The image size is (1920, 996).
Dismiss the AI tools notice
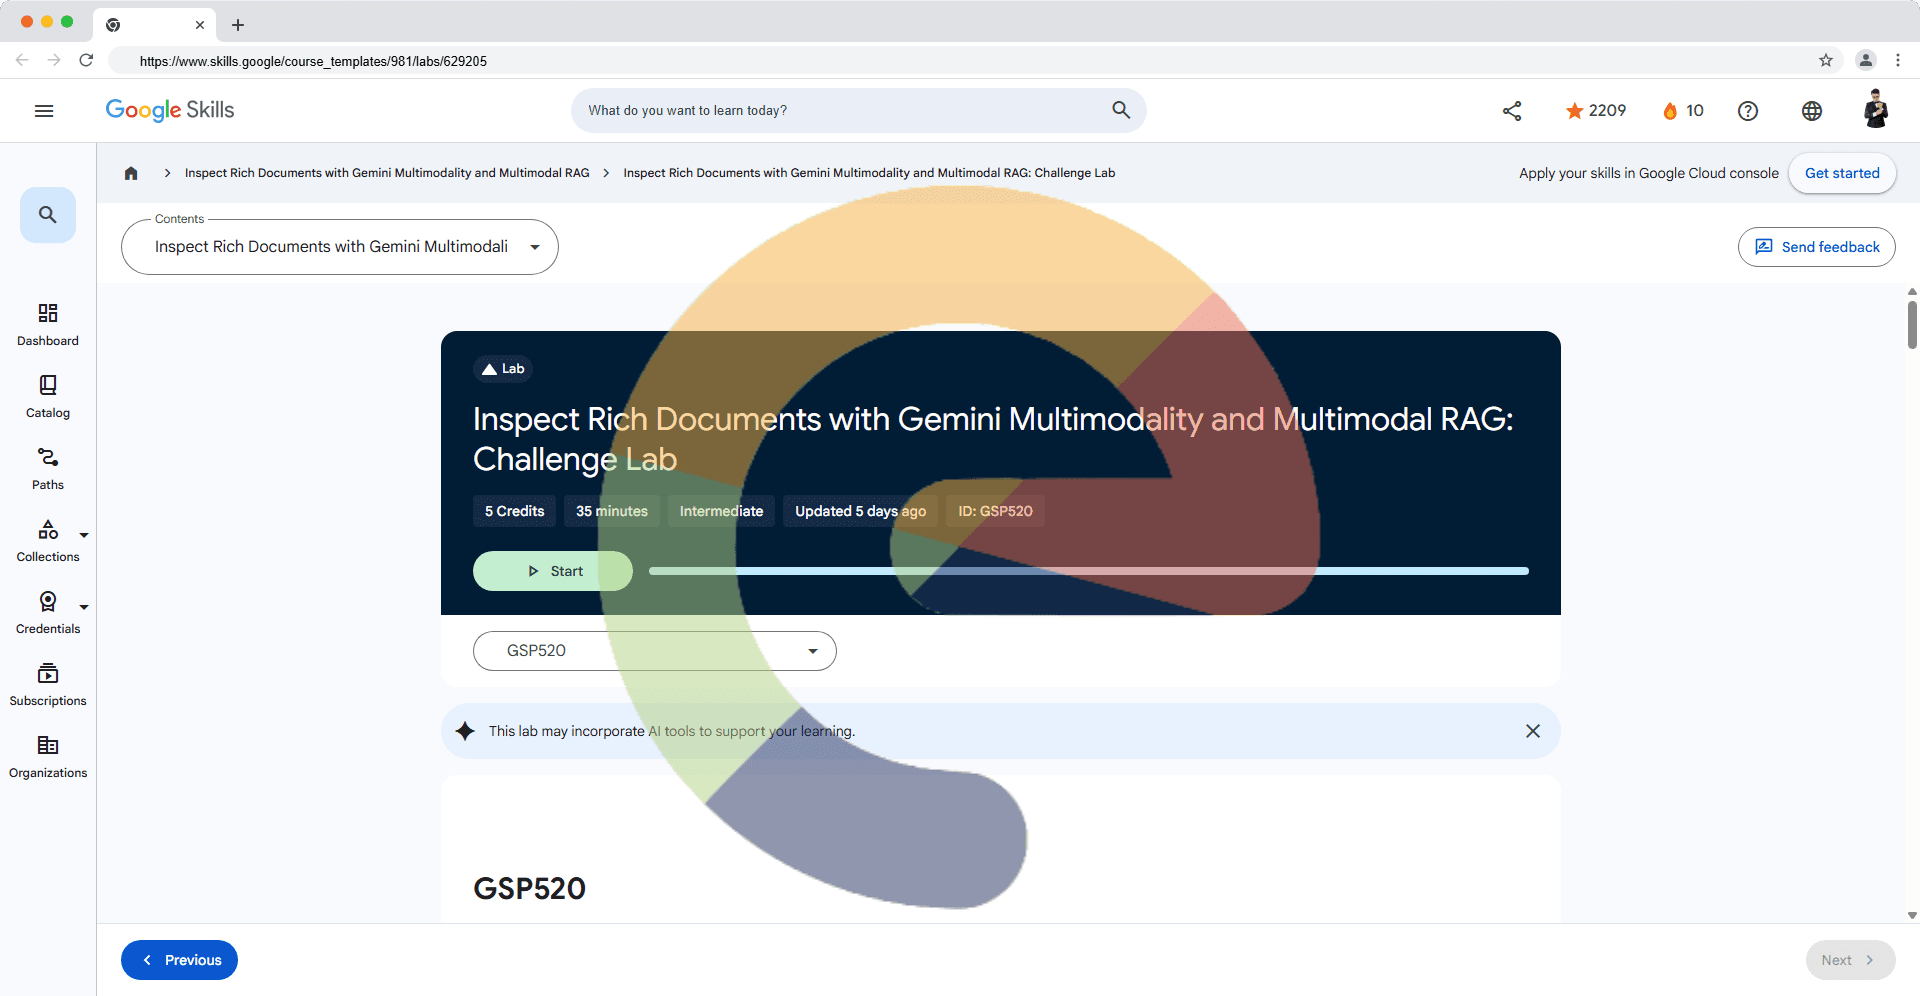1533,731
